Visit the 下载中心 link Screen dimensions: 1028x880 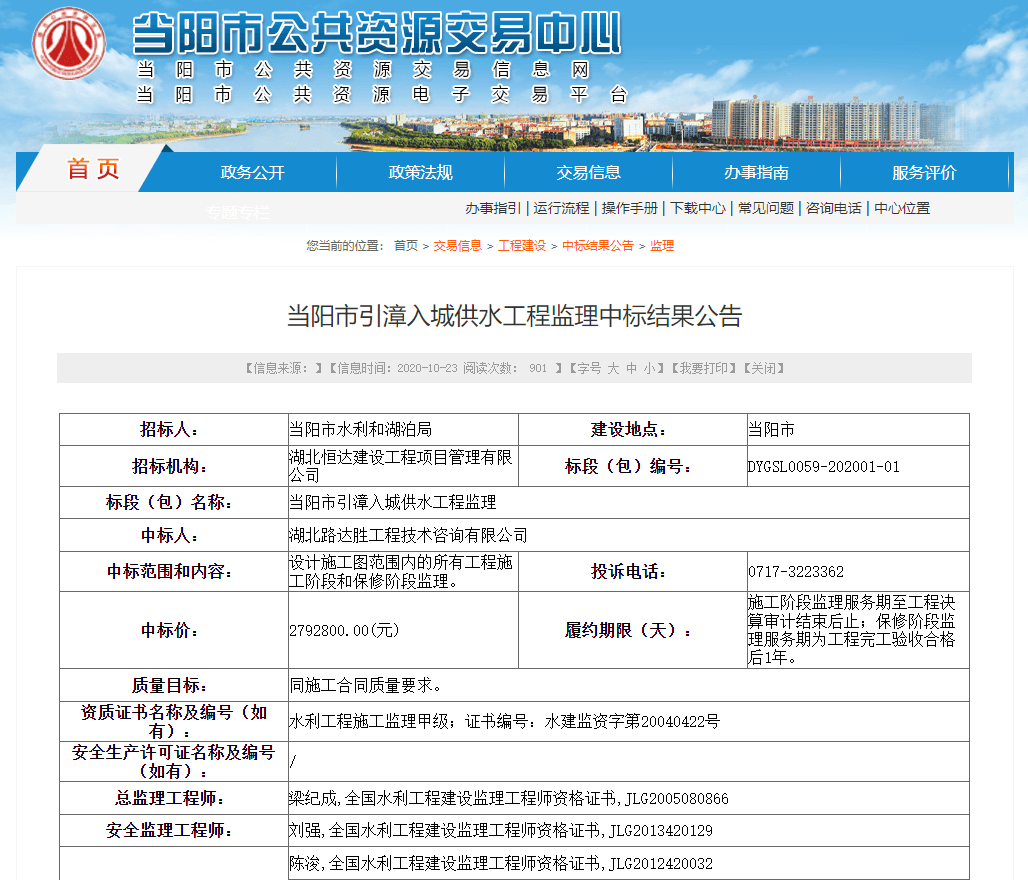click(698, 208)
